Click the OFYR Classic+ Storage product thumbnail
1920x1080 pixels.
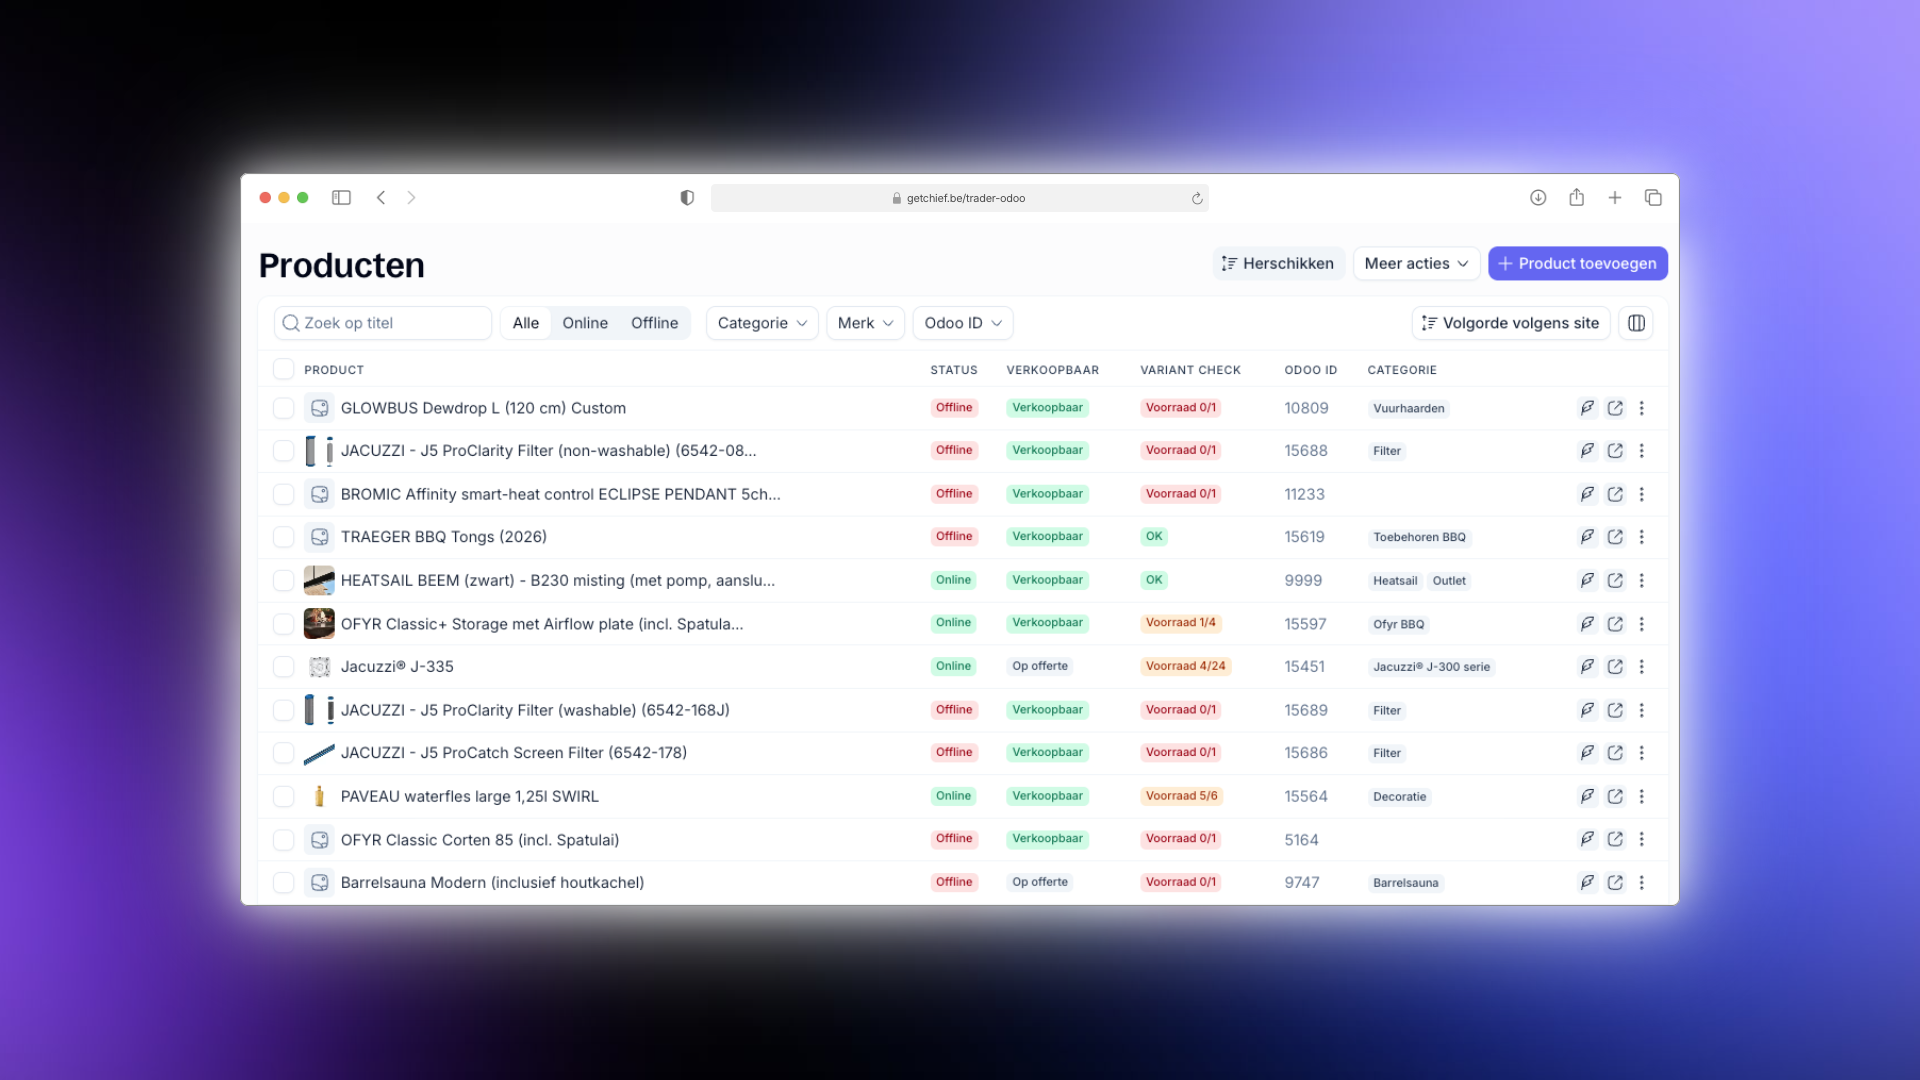tap(319, 624)
